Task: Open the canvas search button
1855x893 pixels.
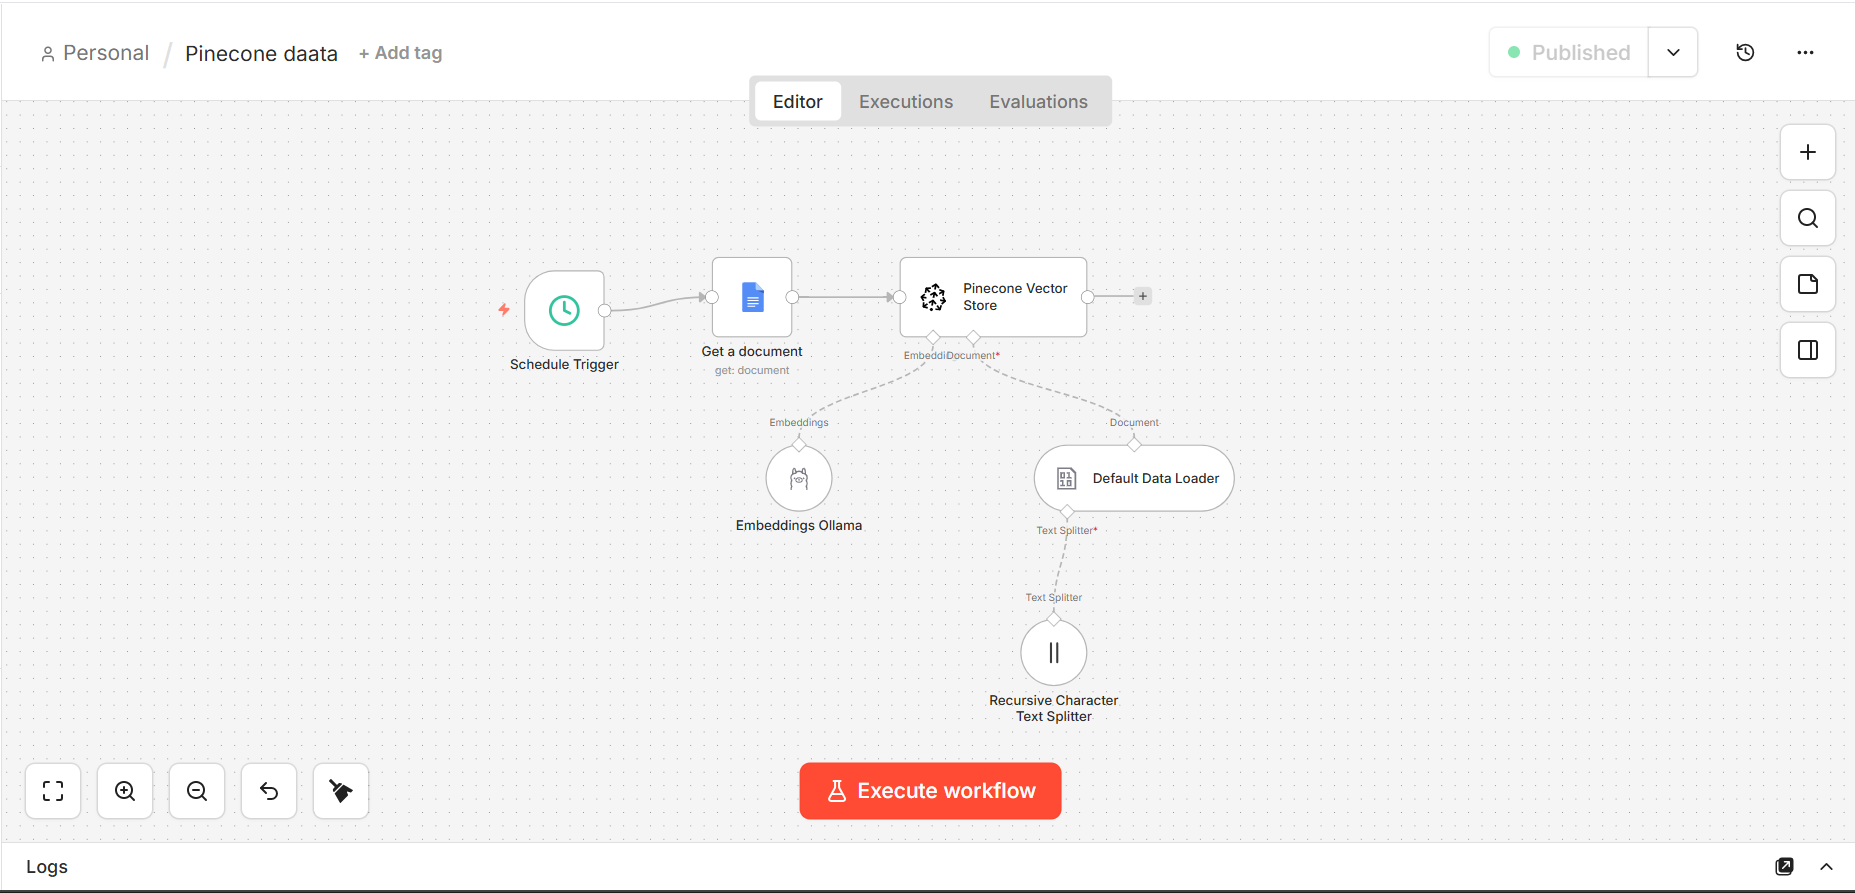Action: [x=1808, y=218]
